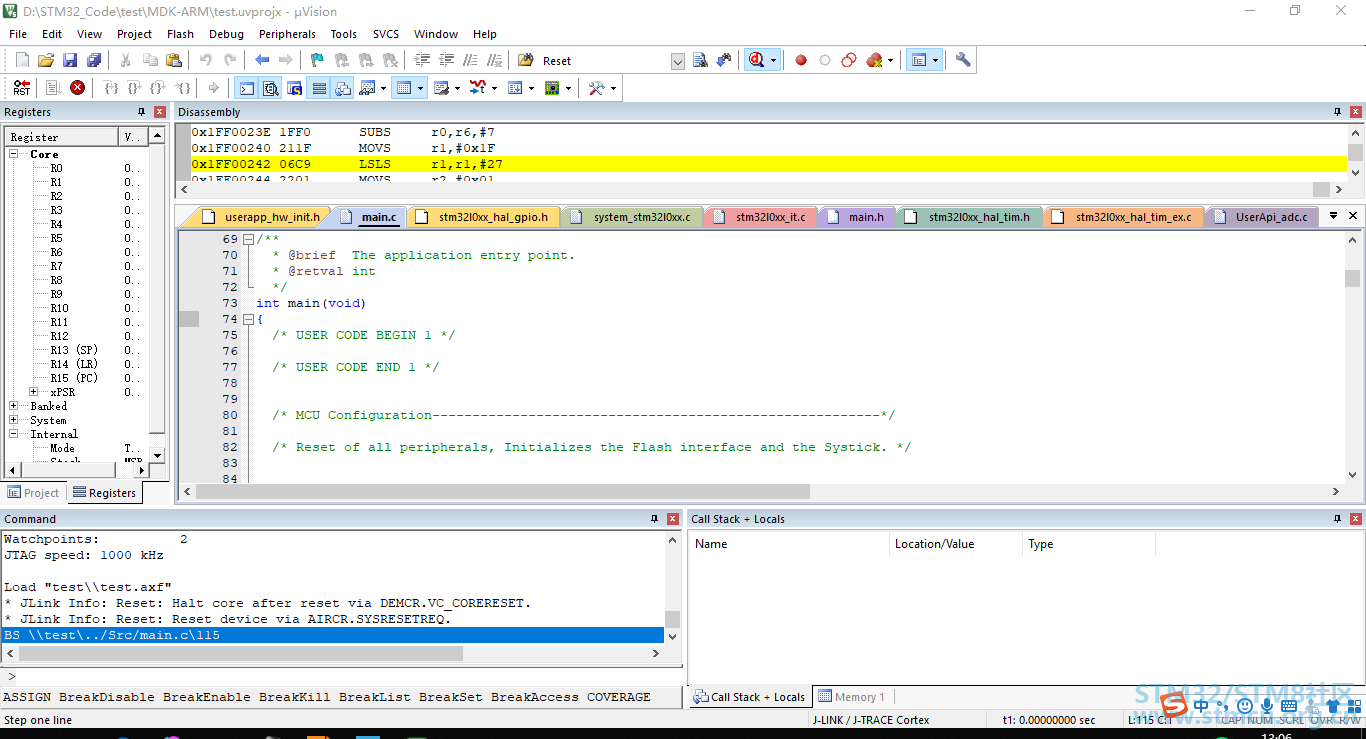Navigate backwards with blue arrow
This screenshot has width=1366, height=739.
262,60
